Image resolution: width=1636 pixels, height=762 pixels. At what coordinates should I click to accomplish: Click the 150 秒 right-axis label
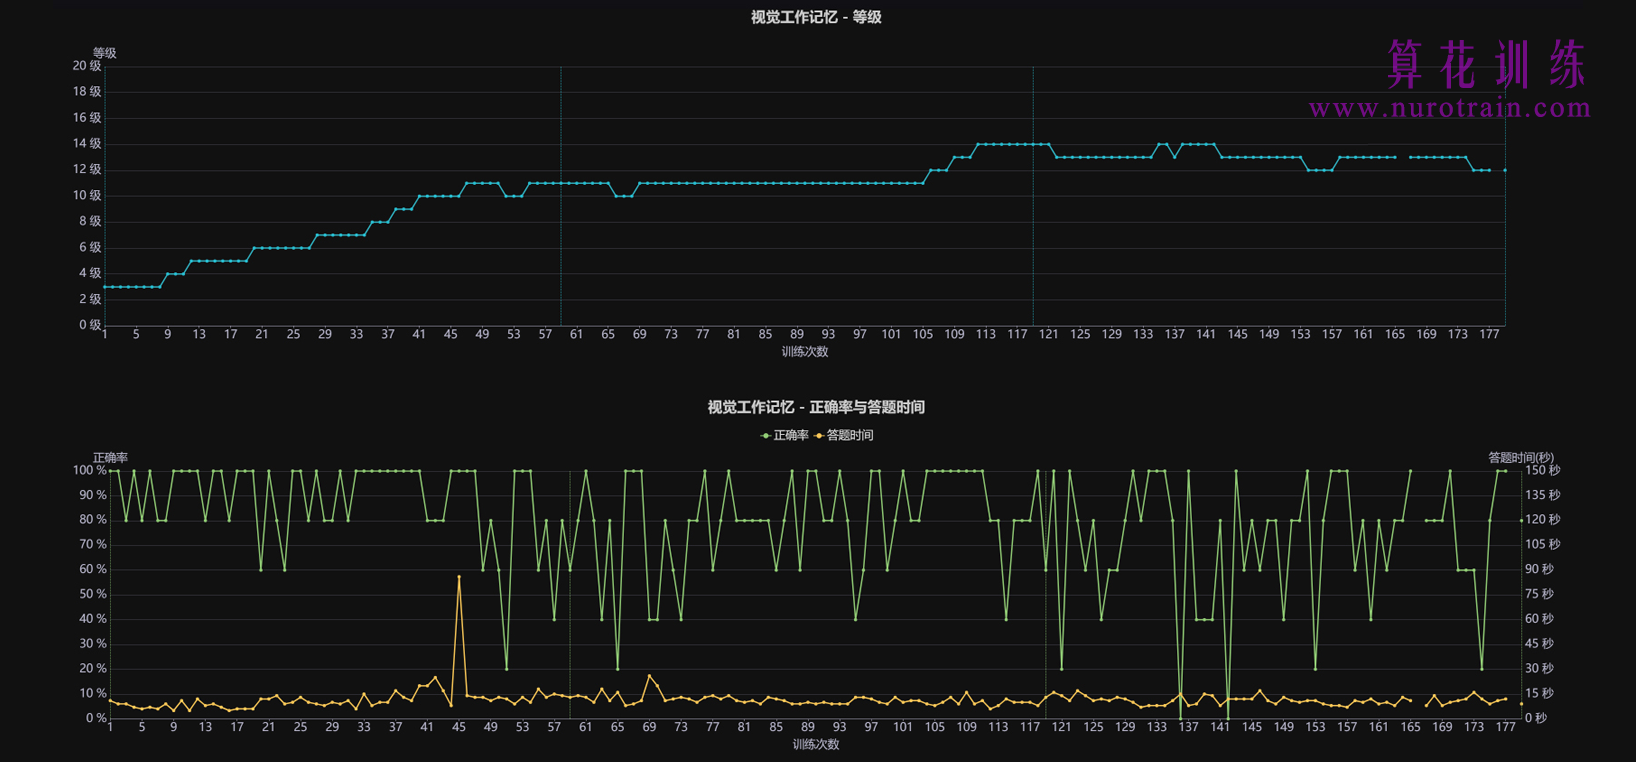(x=1541, y=470)
